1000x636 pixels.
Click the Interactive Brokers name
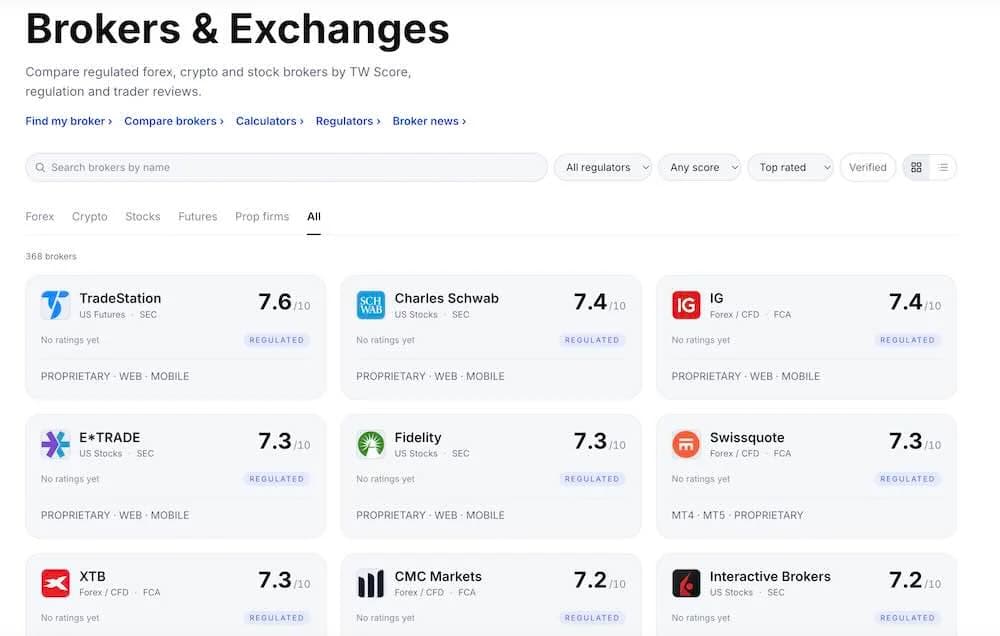coord(770,576)
